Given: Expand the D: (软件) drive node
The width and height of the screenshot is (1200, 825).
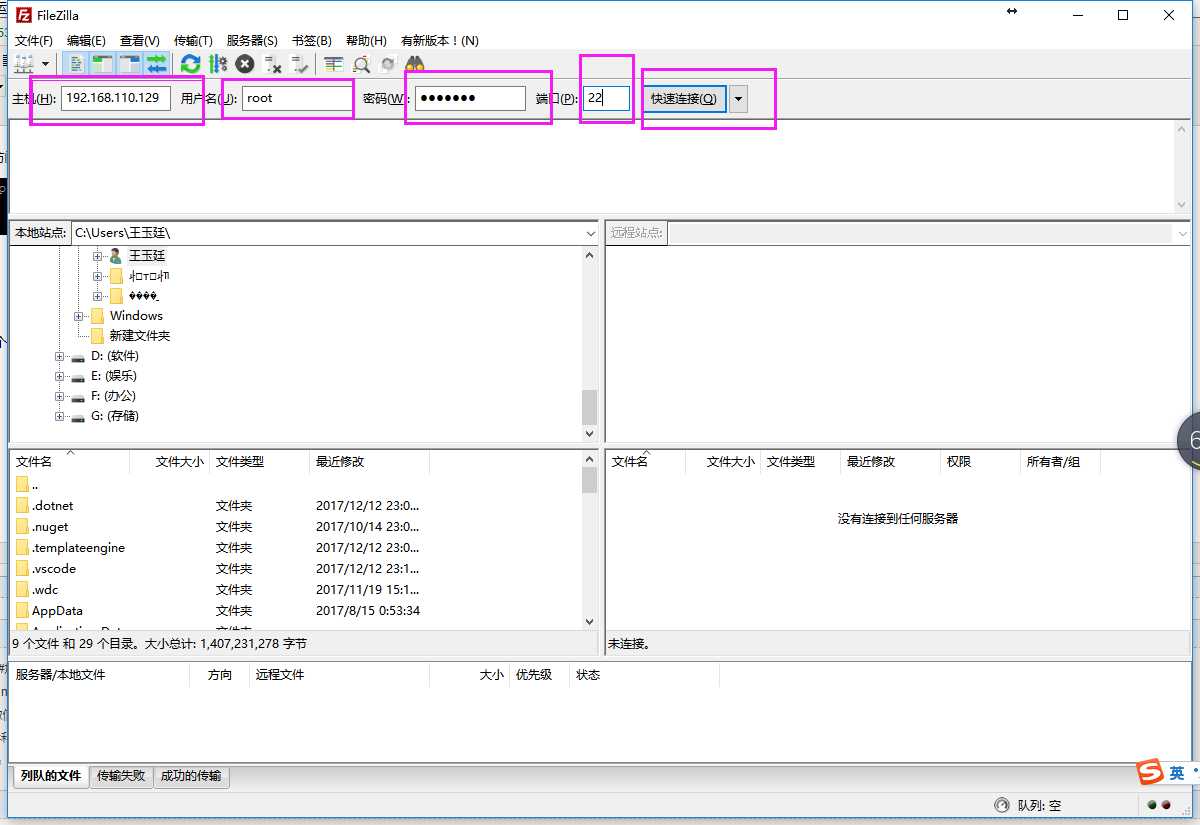Looking at the screenshot, I should (59, 356).
